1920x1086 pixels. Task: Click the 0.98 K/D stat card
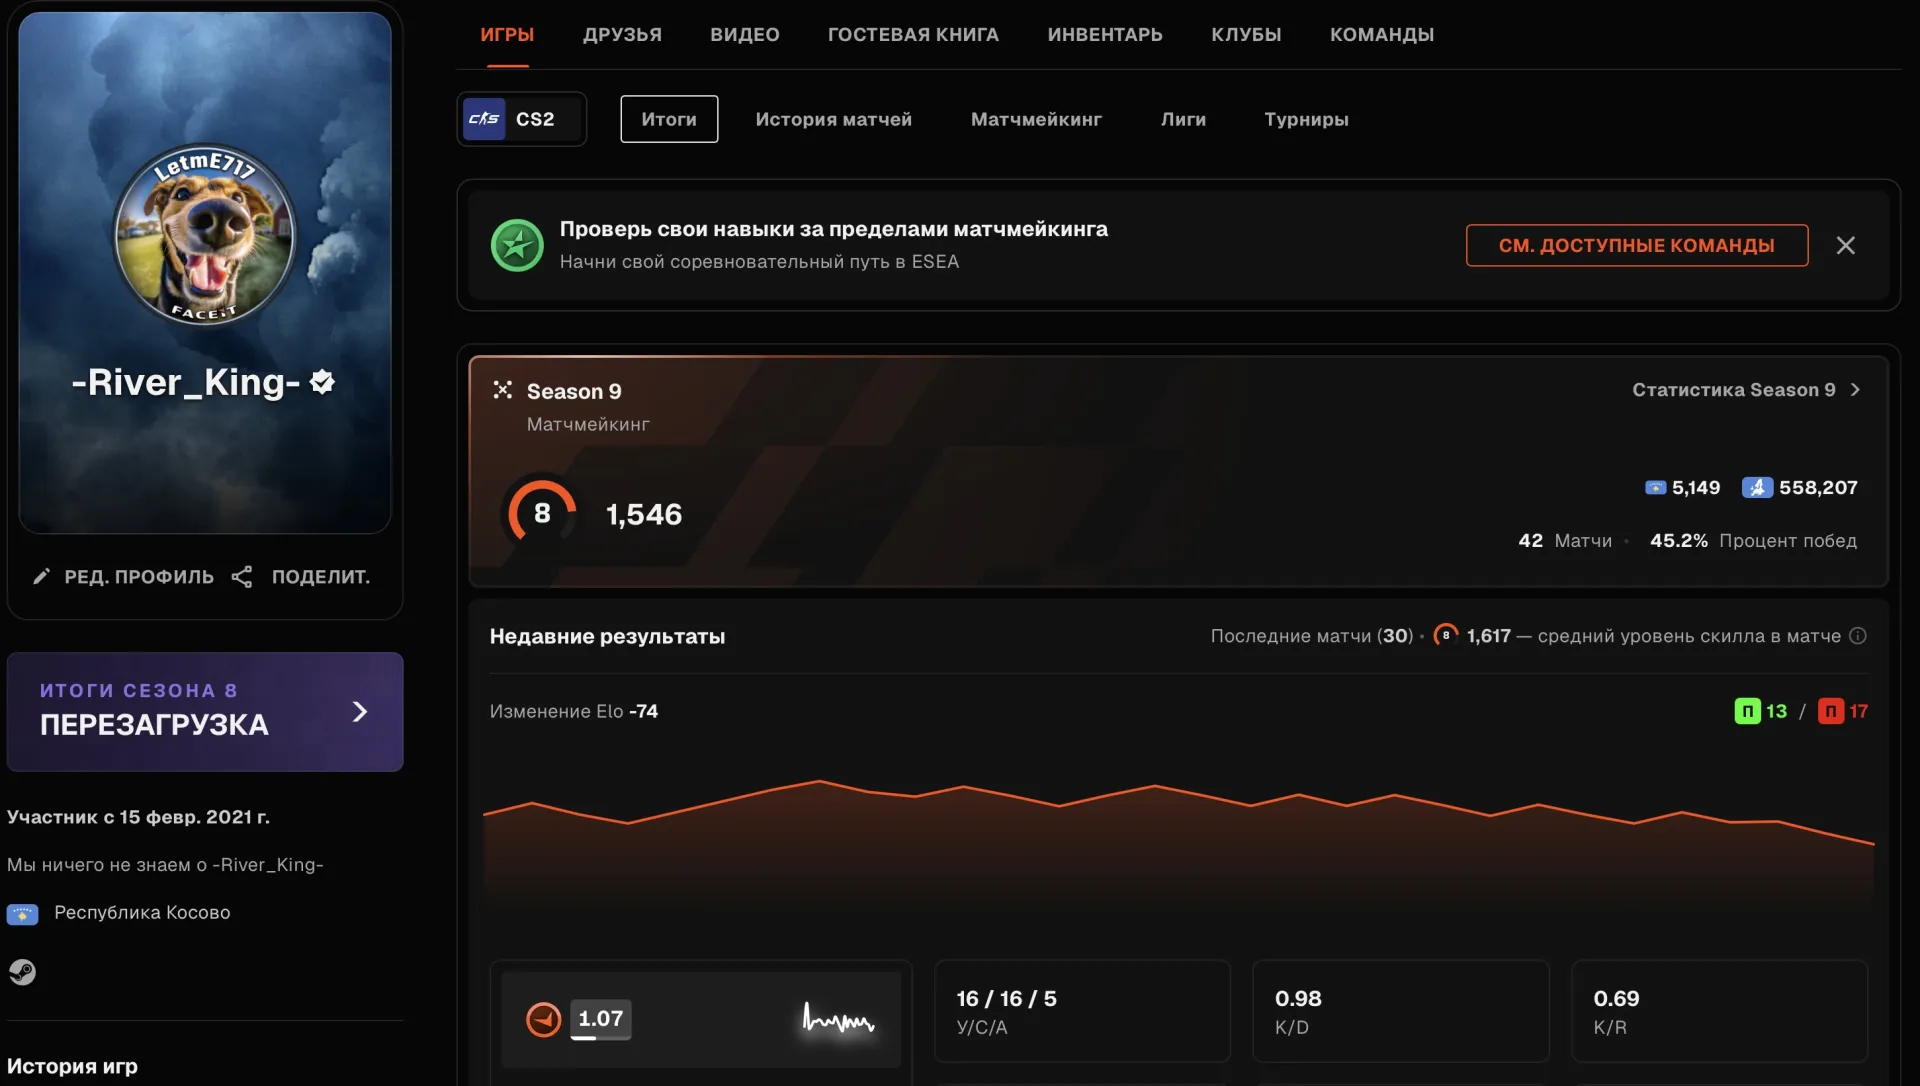coord(1400,1011)
